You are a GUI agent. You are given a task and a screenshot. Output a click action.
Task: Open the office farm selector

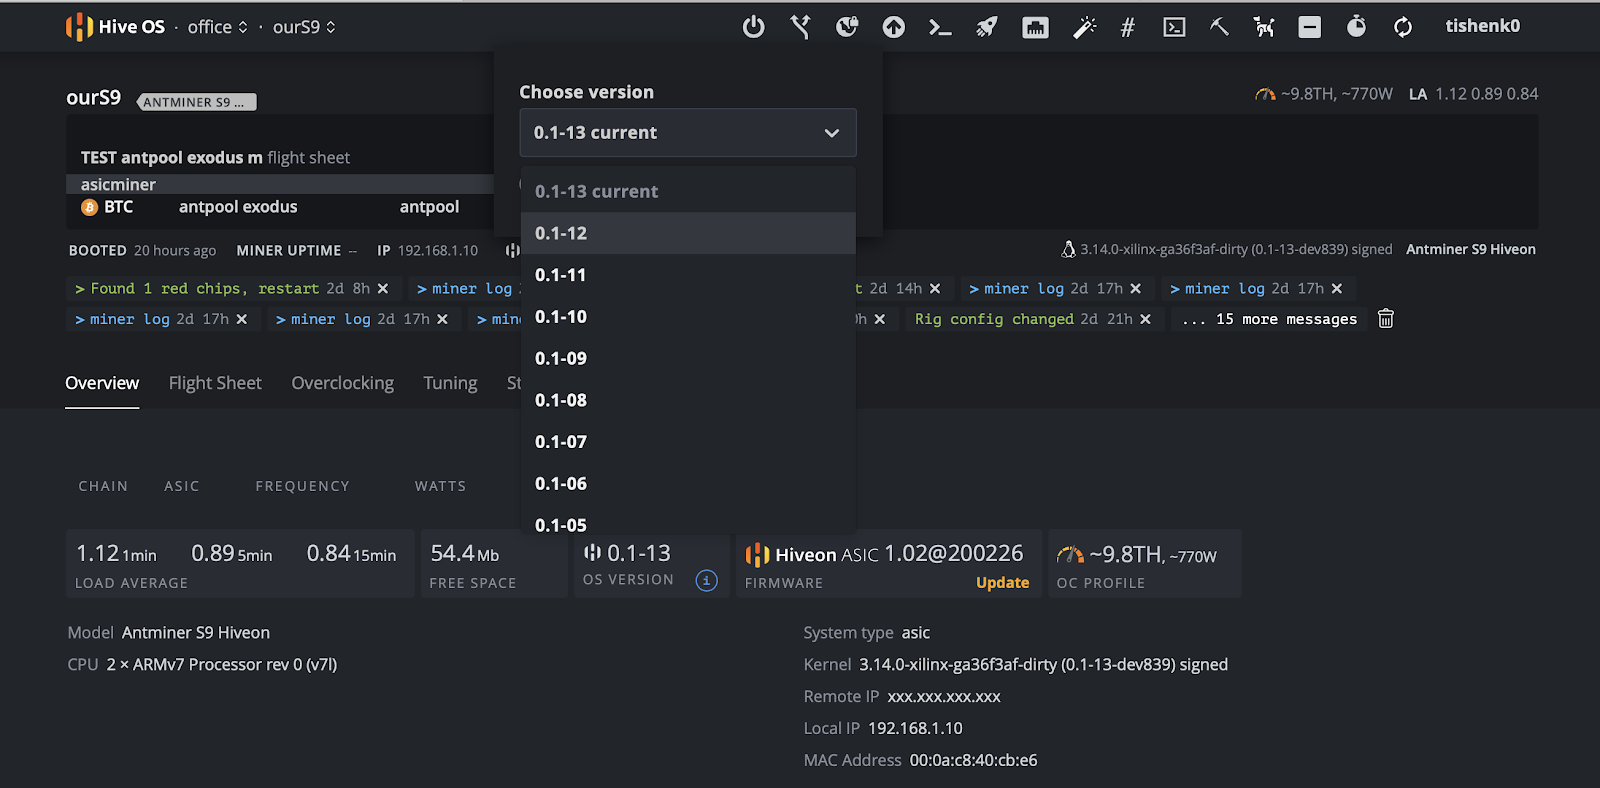[x=217, y=27]
